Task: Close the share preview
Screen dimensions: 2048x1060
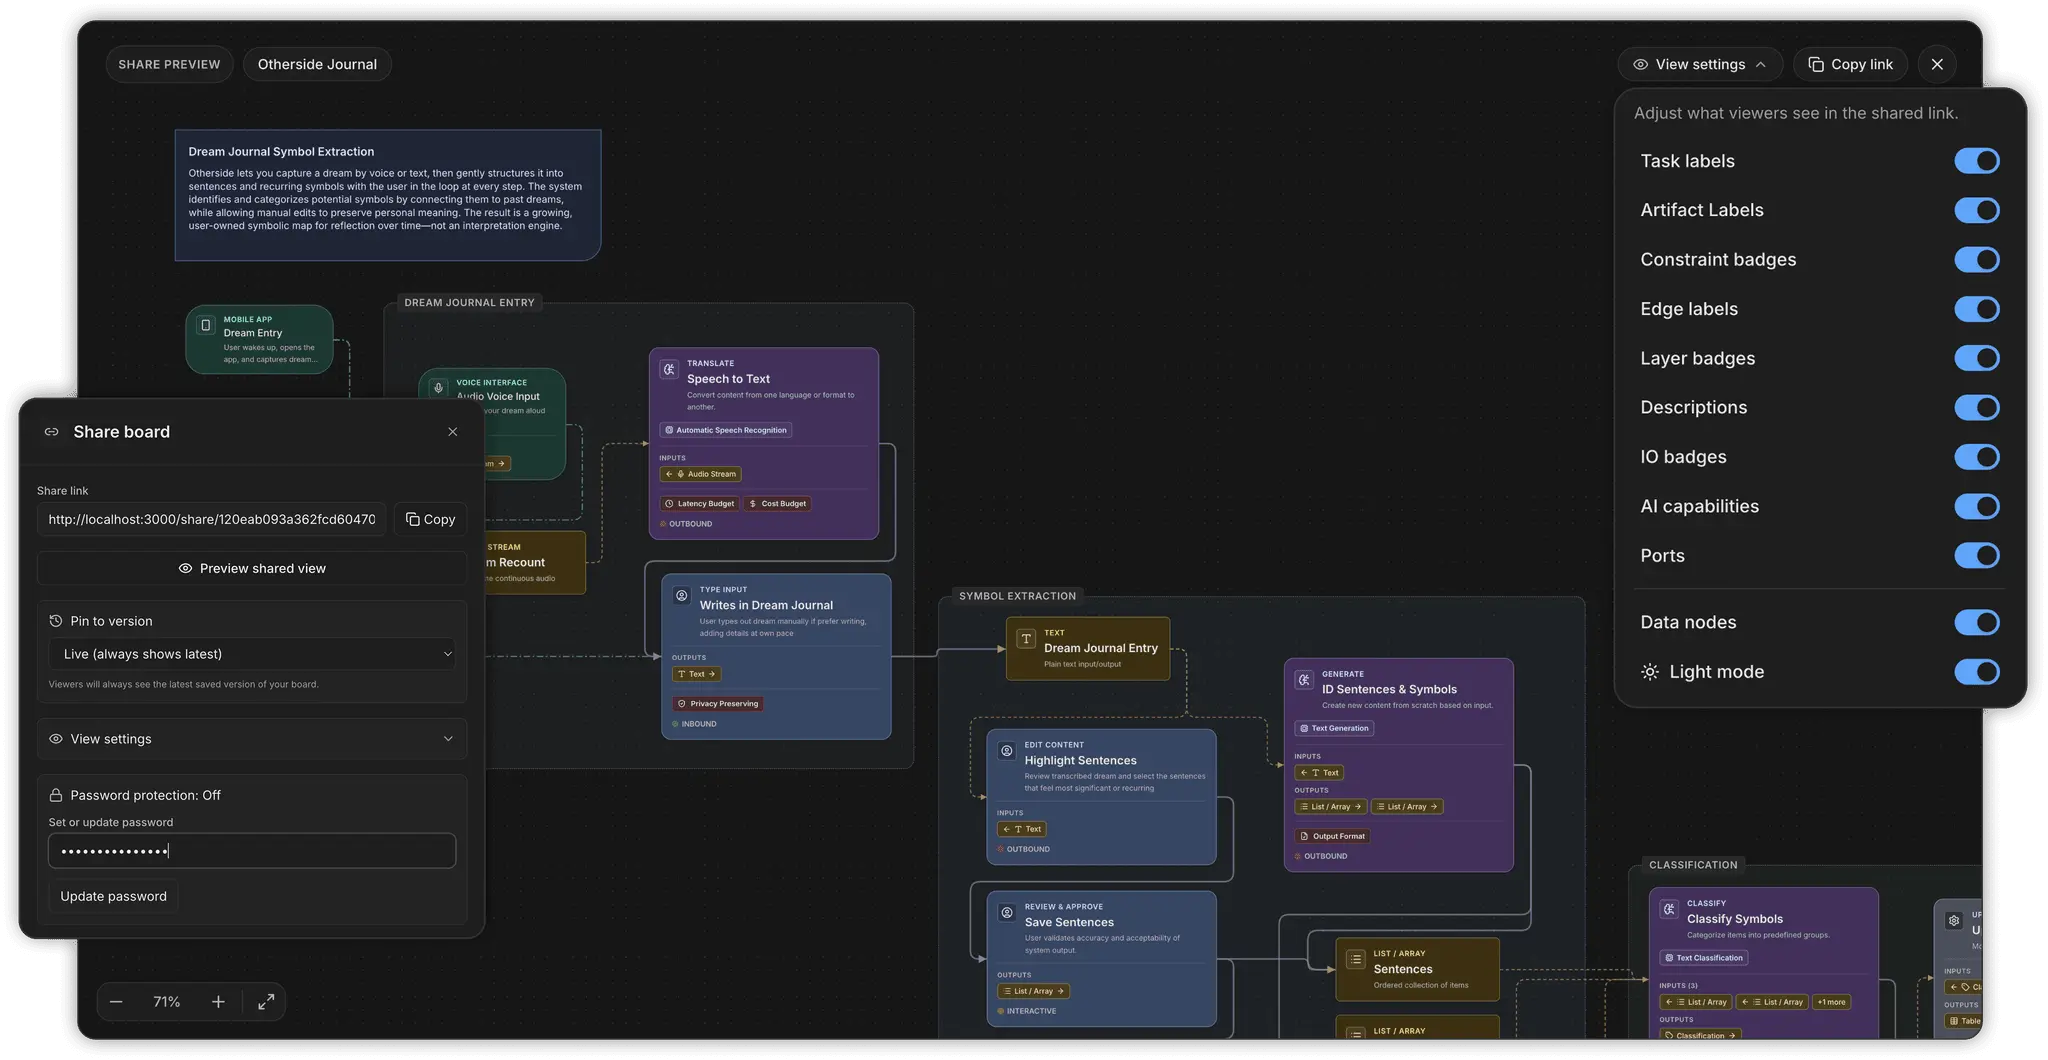Action: point(1937,64)
